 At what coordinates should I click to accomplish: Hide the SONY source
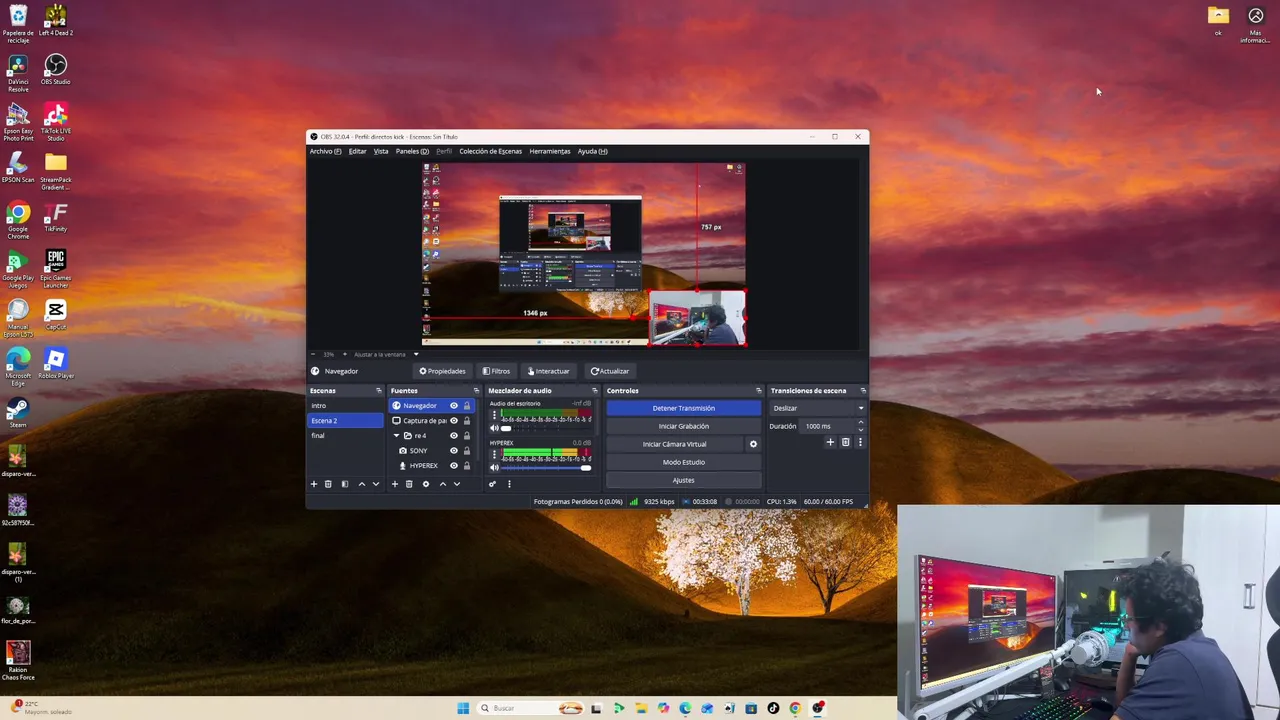(453, 451)
